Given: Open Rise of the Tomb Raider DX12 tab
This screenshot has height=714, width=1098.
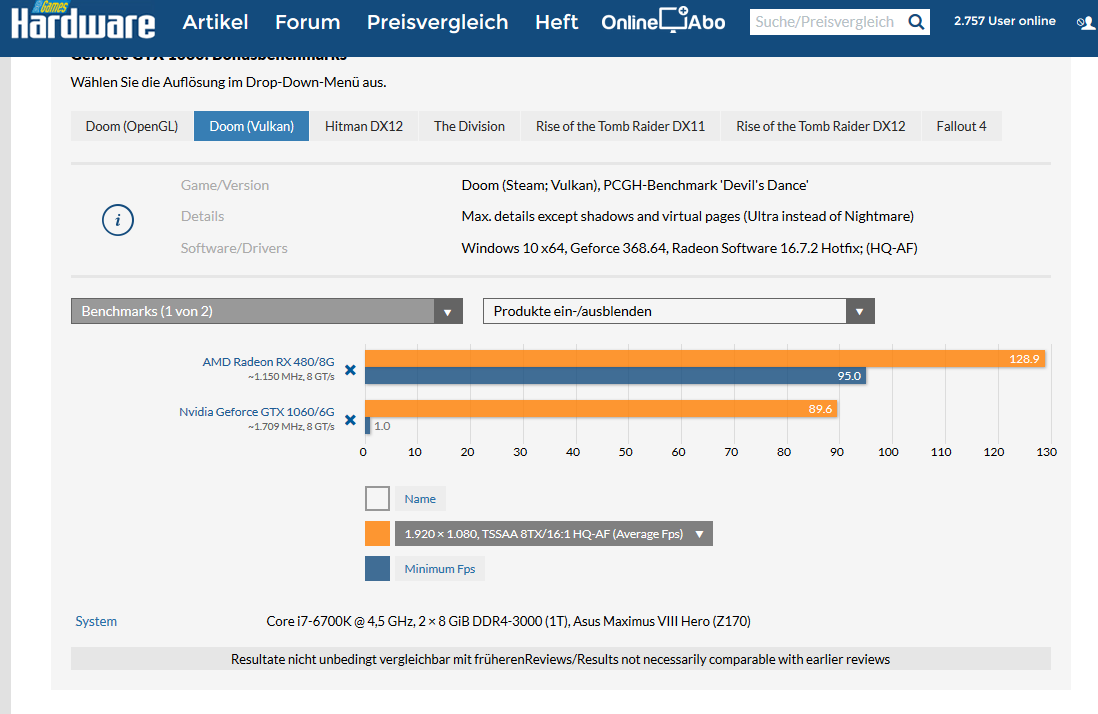Looking at the screenshot, I should click(821, 126).
